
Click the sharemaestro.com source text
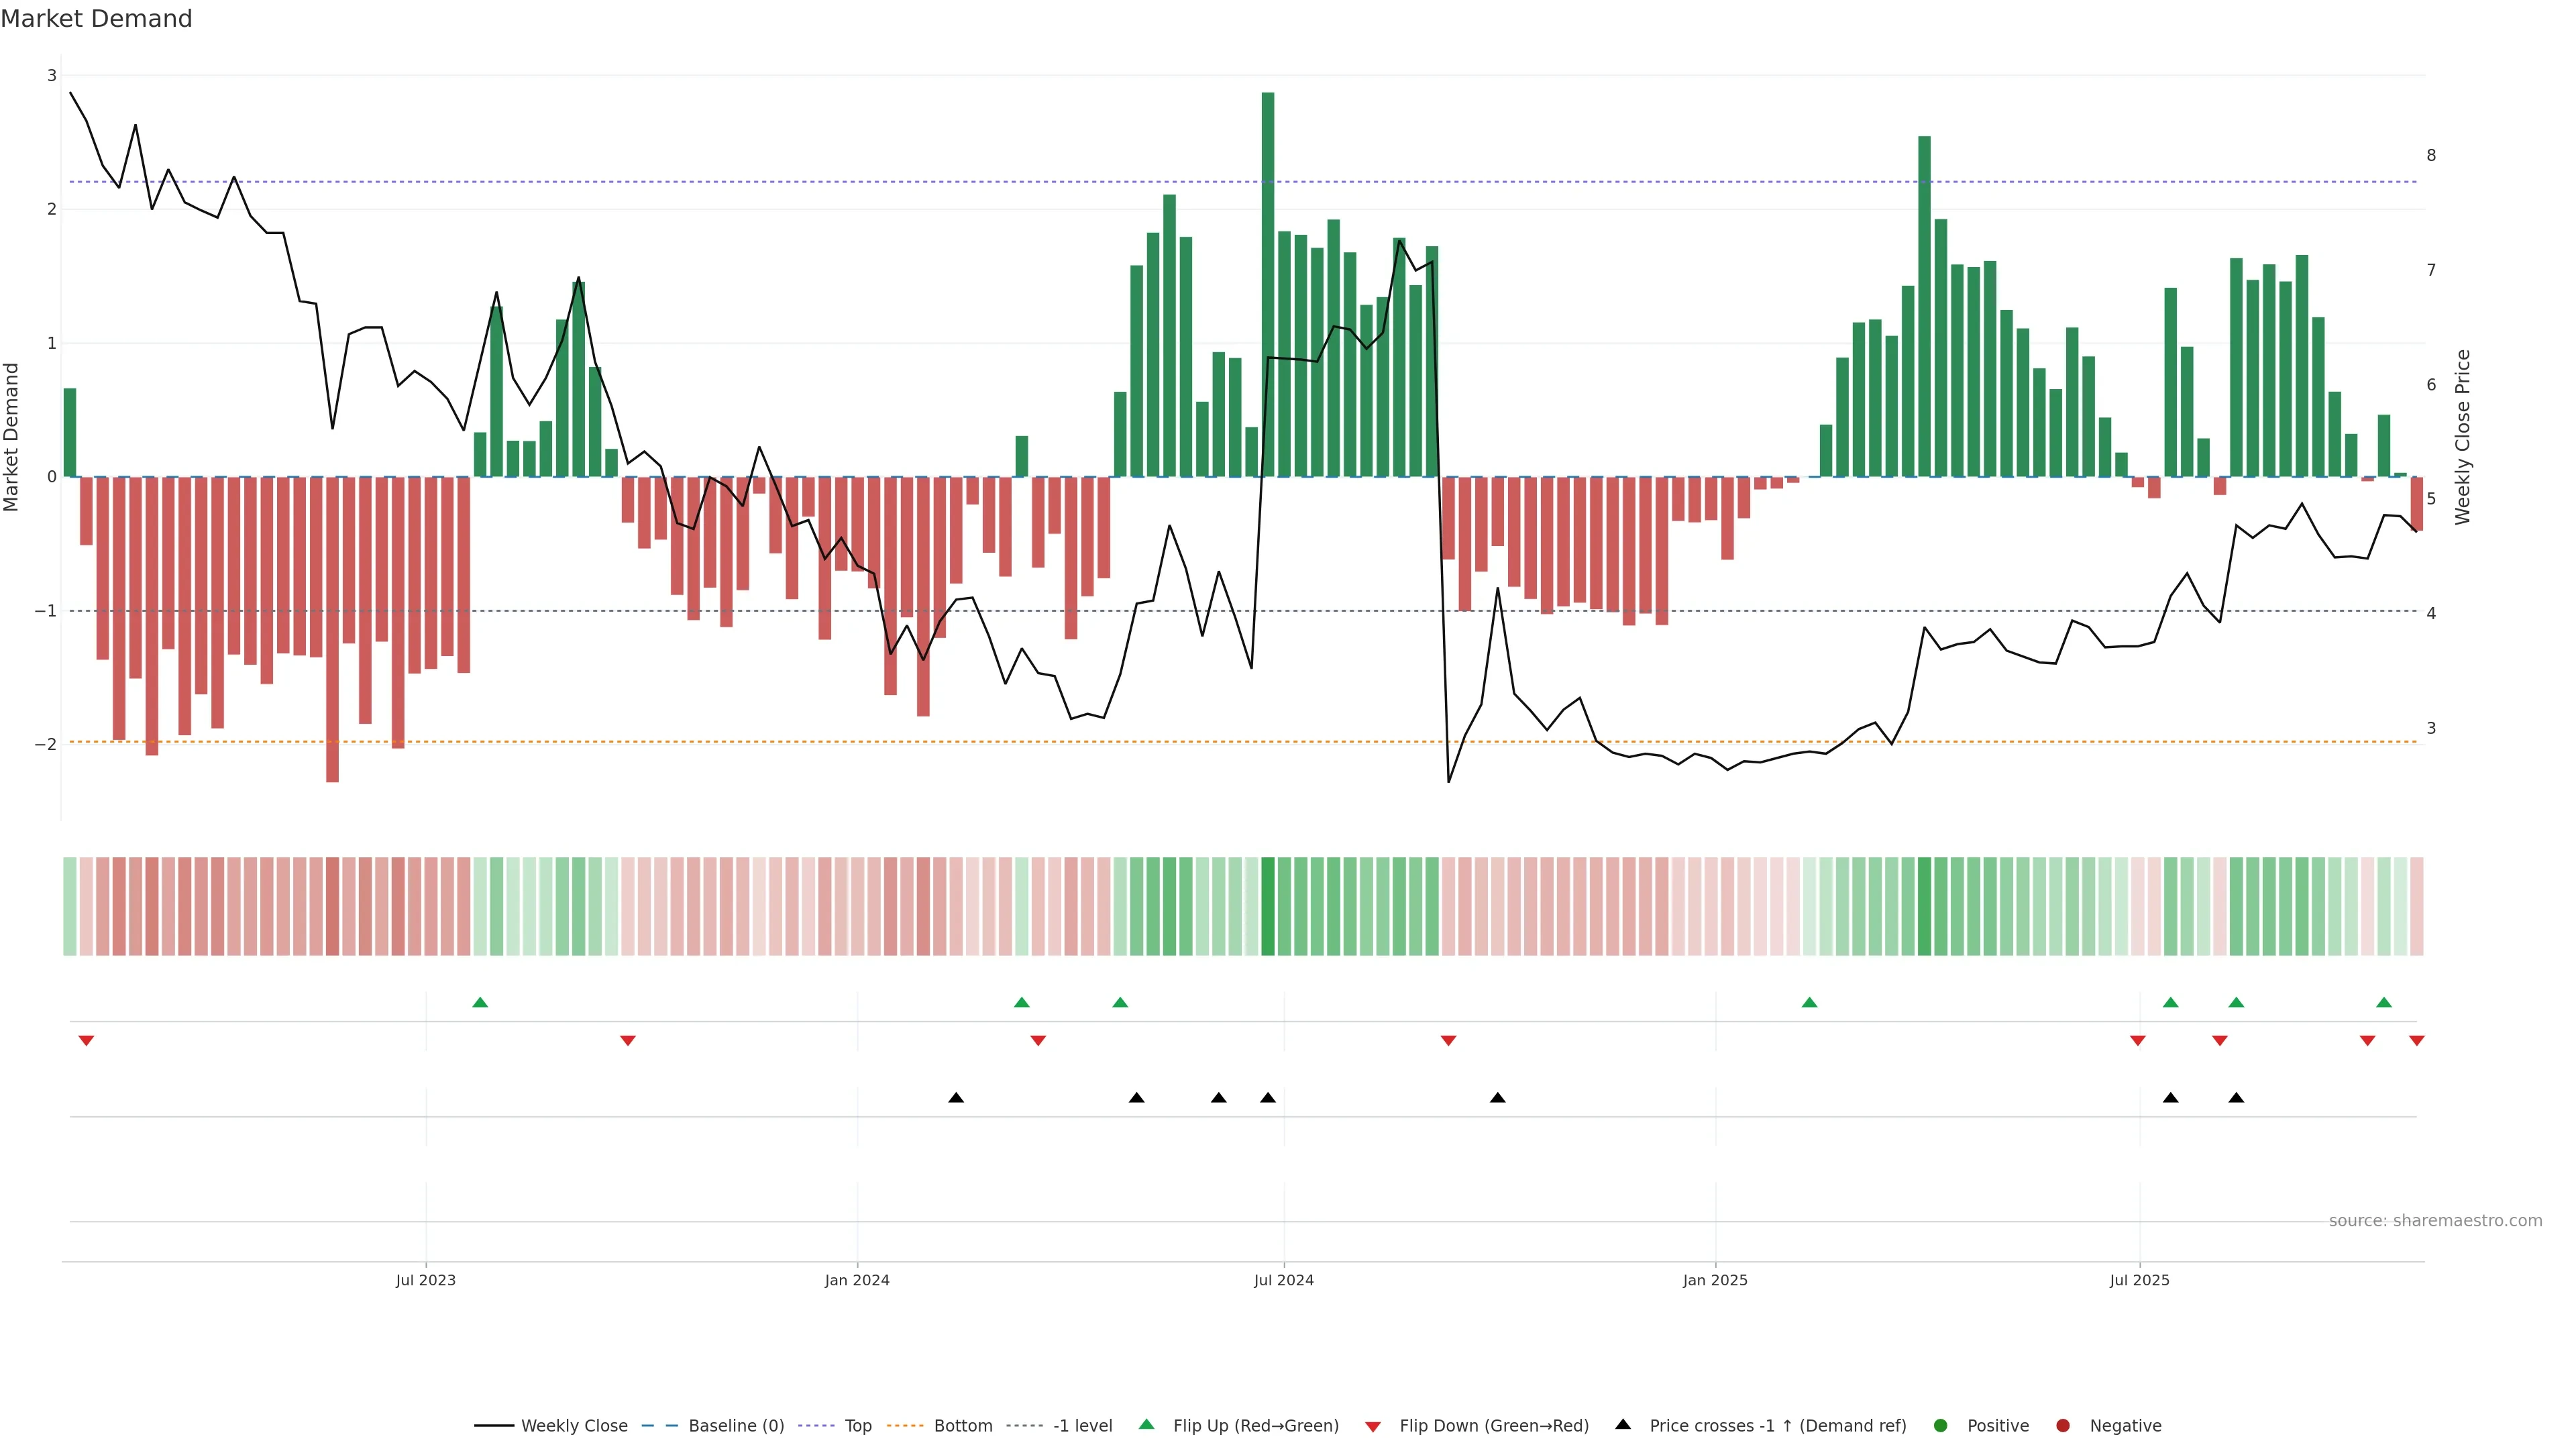coord(2435,1220)
